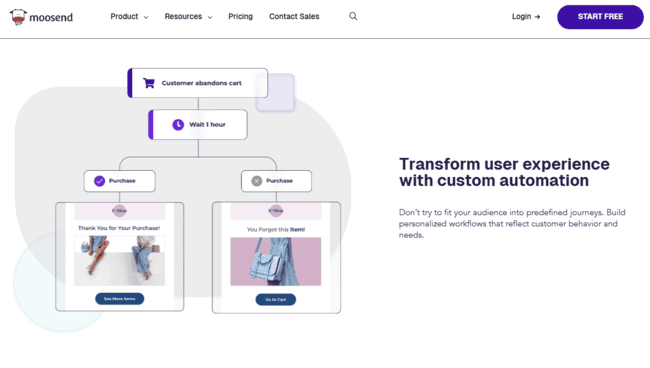Open Contact Sales page
The image size is (650, 368).
pyautogui.click(x=294, y=17)
